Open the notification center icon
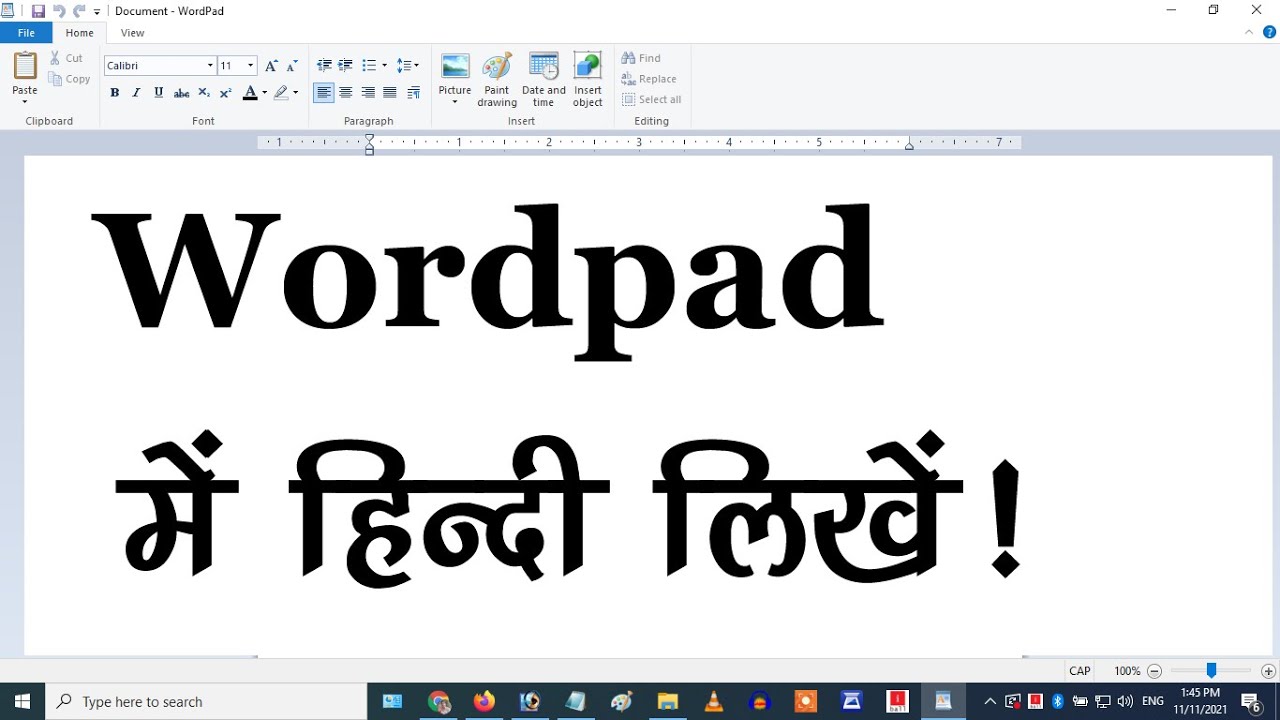The width and height of the screenshot is (1280, 720). tap(1251, 702)
